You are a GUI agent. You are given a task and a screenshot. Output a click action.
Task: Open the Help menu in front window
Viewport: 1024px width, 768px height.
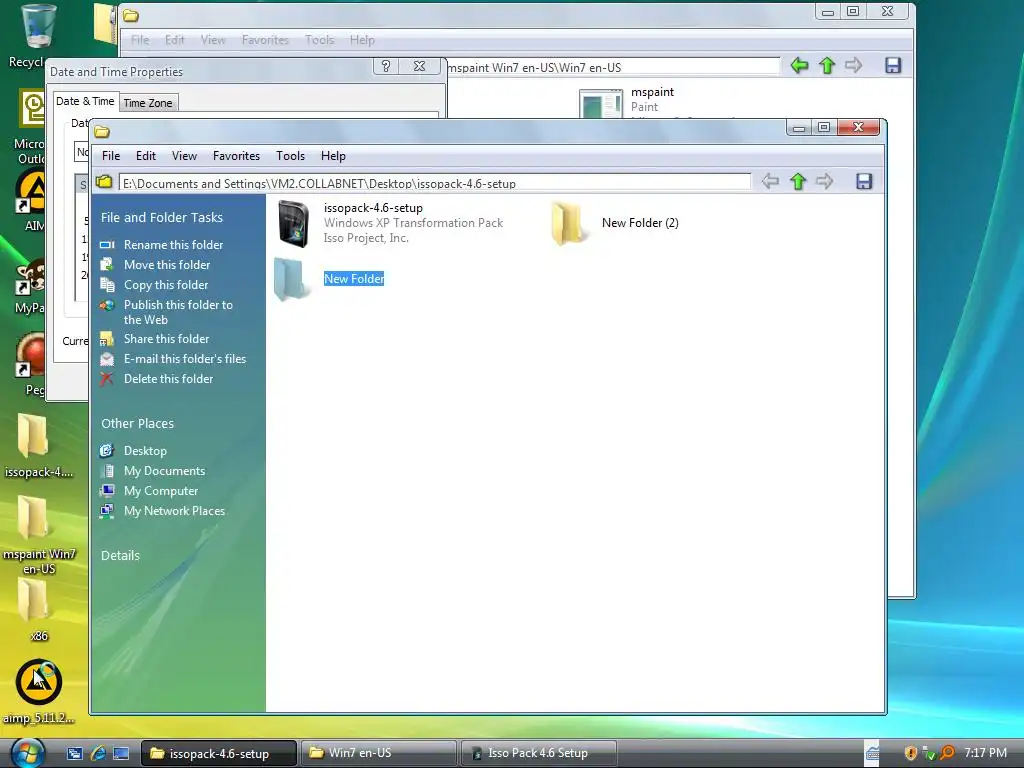pos(333,156)
